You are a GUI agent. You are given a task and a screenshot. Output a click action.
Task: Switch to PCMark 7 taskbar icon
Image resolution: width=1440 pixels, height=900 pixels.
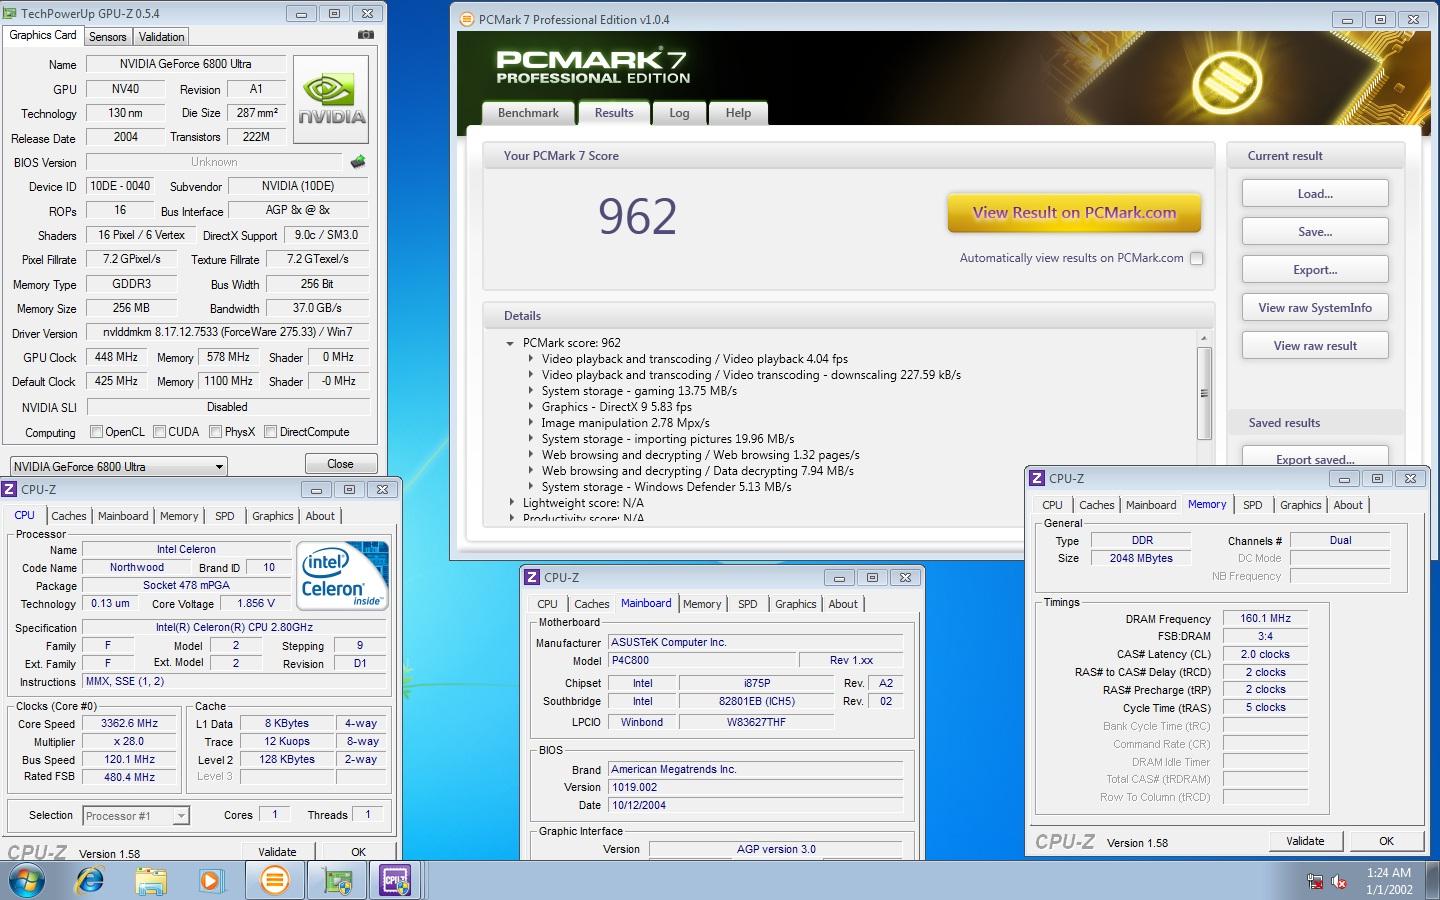(274, 881)
